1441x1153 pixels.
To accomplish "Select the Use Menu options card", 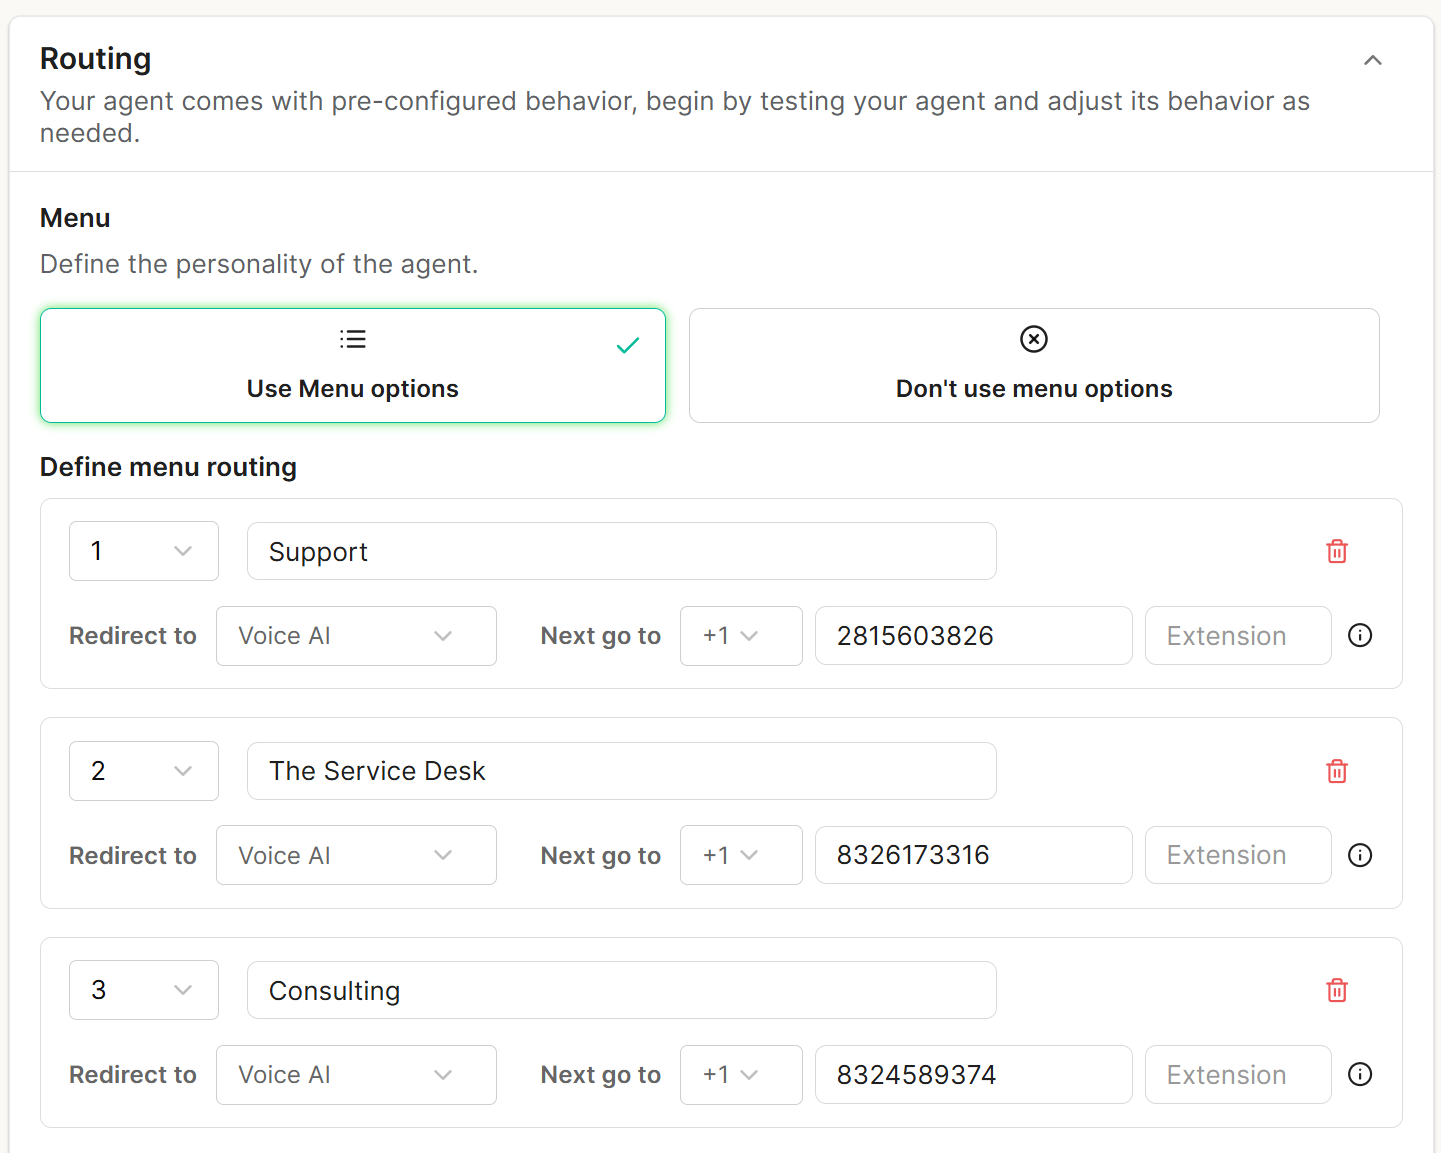I will click(x=353, y=366).
